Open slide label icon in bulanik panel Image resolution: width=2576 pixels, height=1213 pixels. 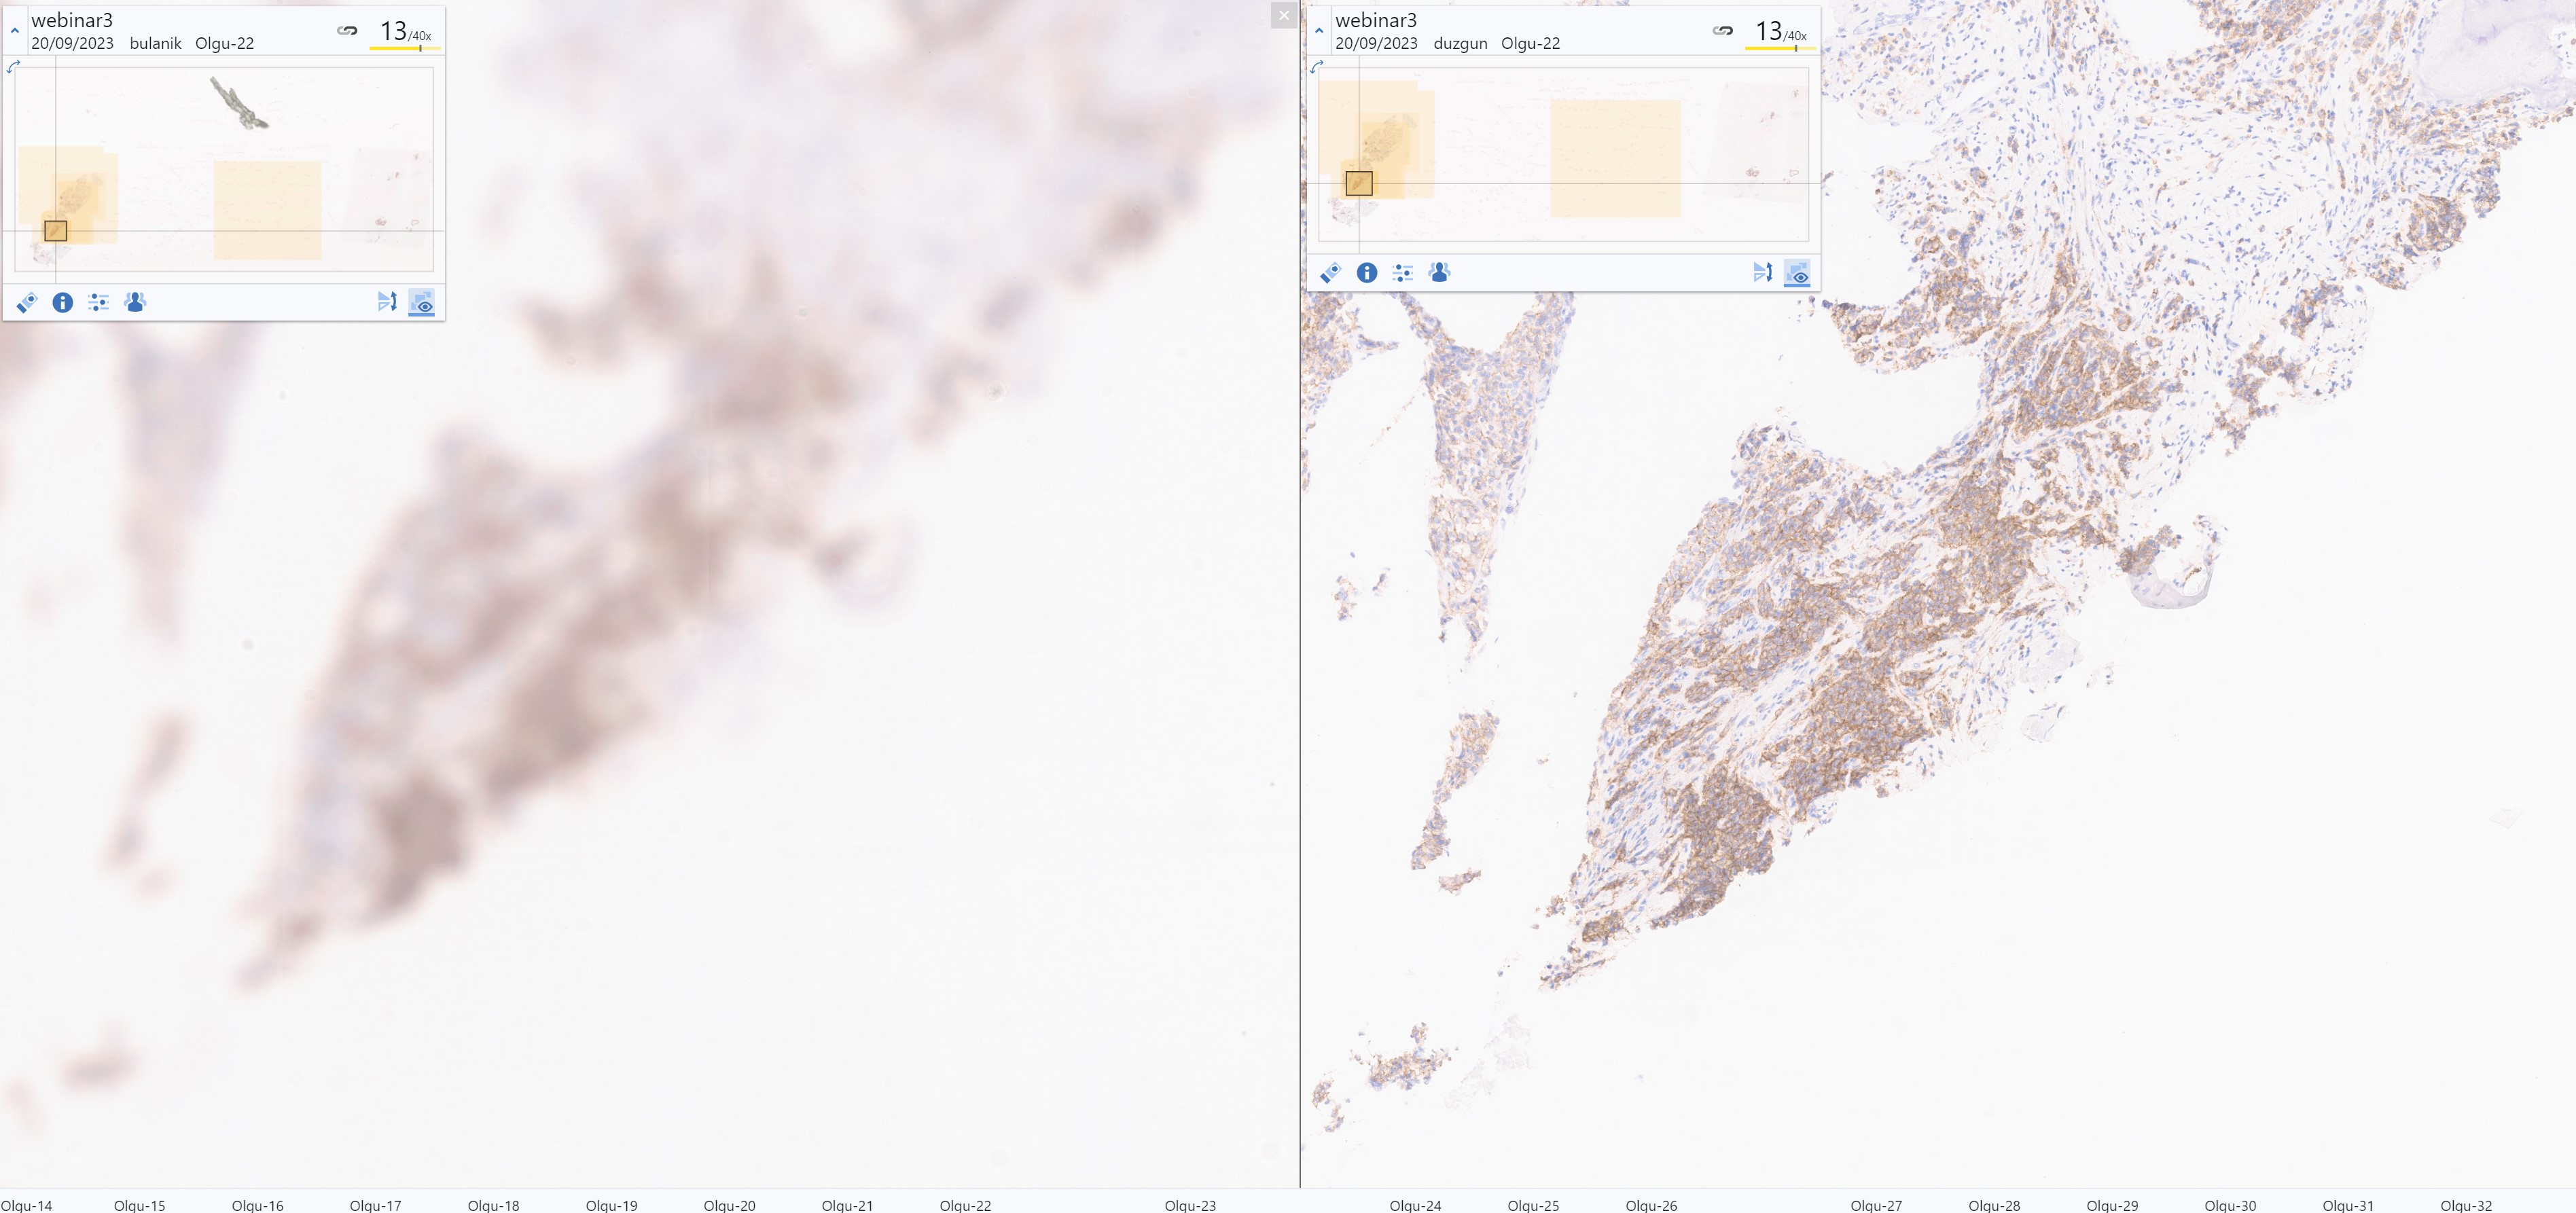coord(27,302)
